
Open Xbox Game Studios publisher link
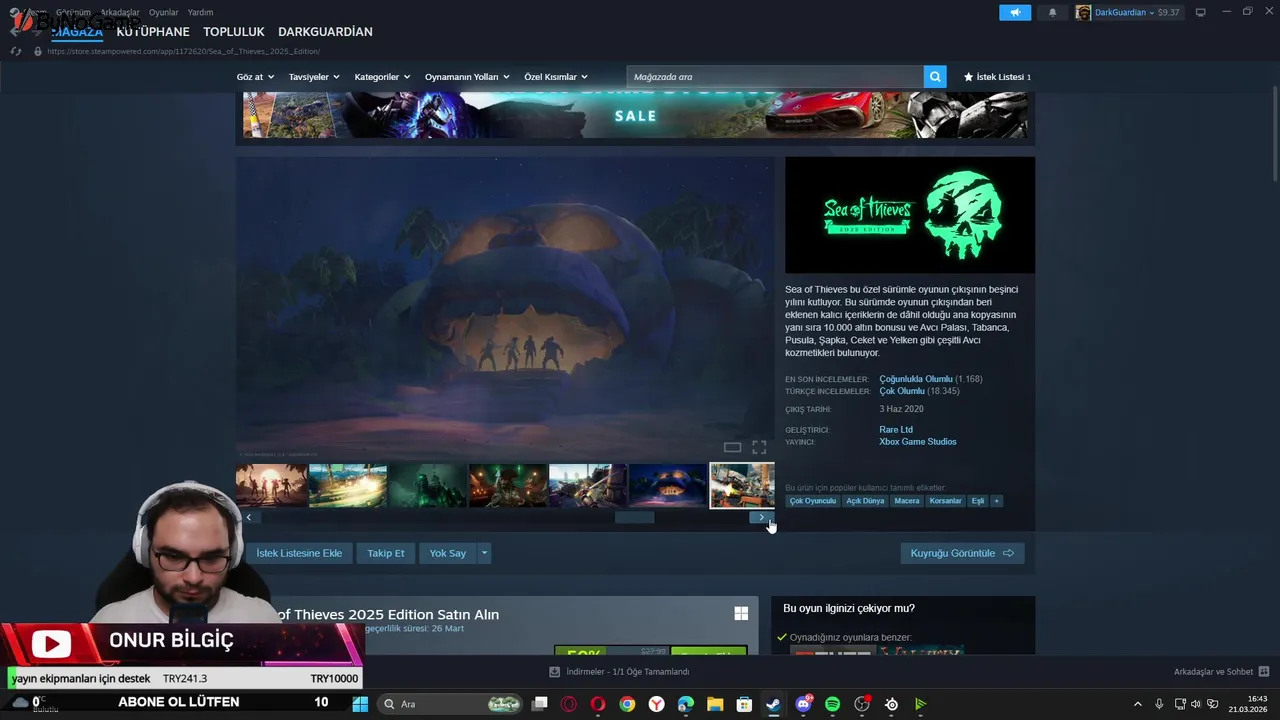(x=918, y=442)
